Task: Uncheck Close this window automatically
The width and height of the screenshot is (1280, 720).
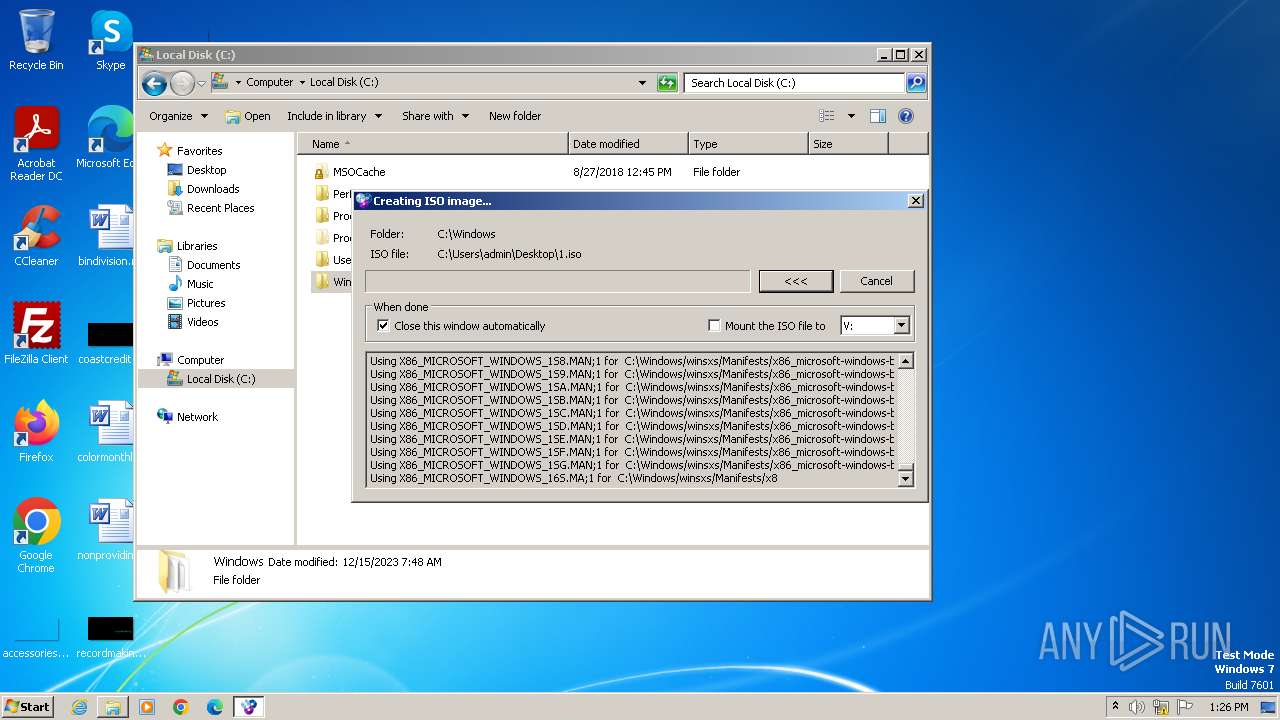Action: pyautogui.click(x=382, y=326)
